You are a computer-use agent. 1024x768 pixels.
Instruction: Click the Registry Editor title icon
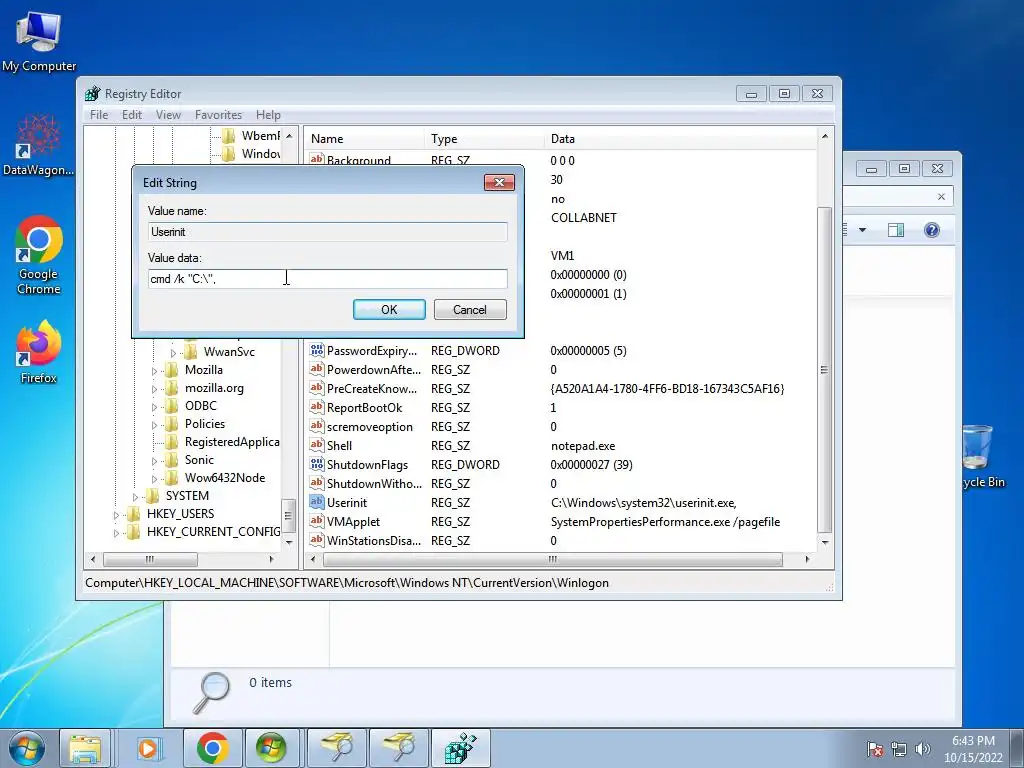(x=93, y=93)
